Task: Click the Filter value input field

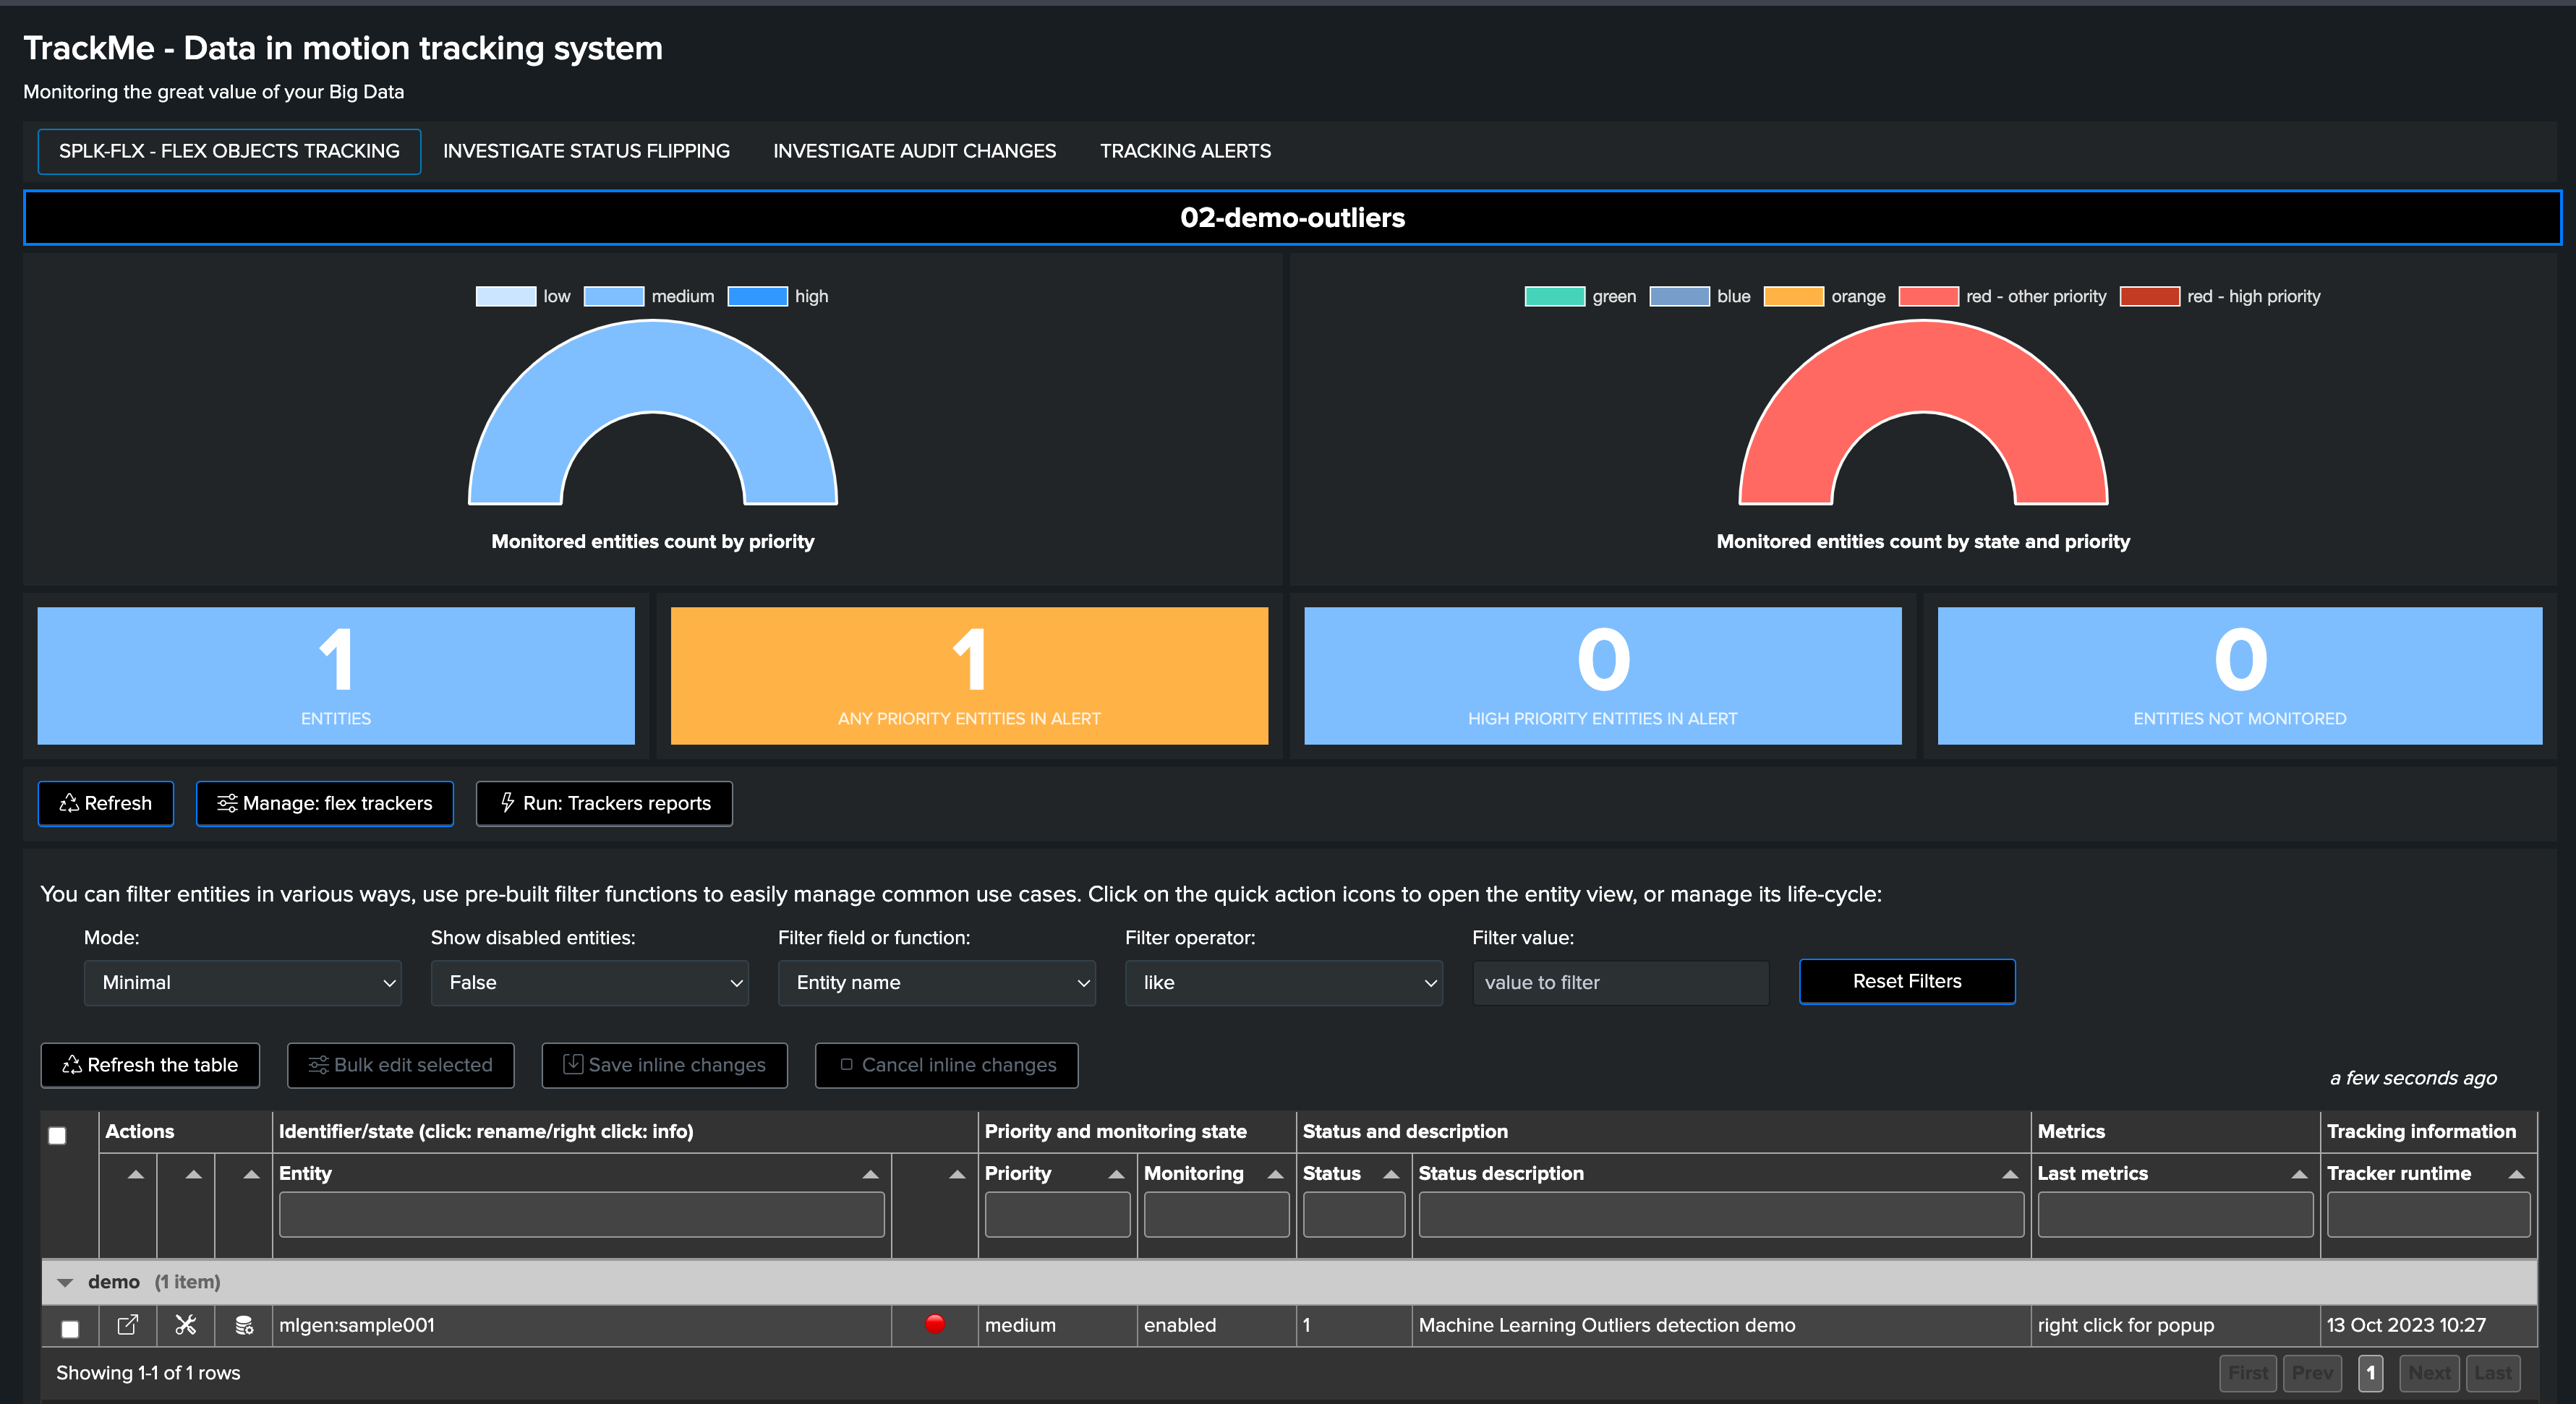Action: tap(1620, 983)
